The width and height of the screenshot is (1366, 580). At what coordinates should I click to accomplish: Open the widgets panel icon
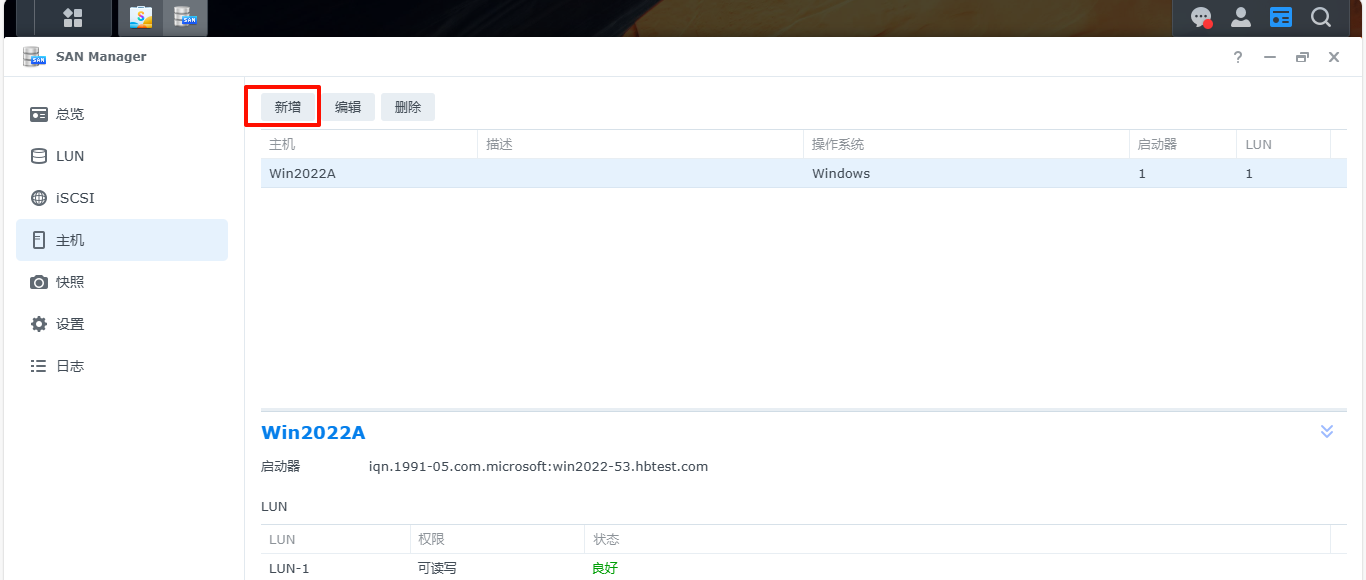[1281, 18]
